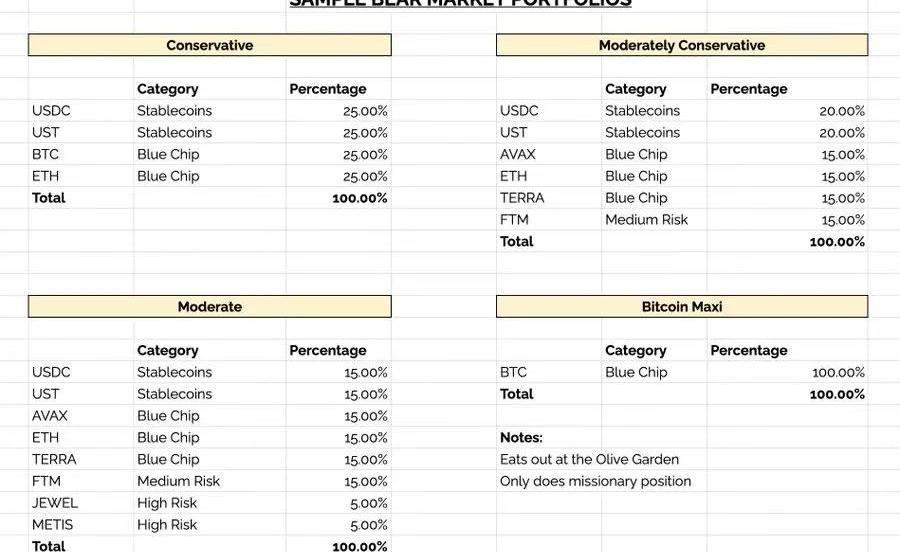
Task: Select BTC cell in the Conservative table
Action: tap(46, 155)
